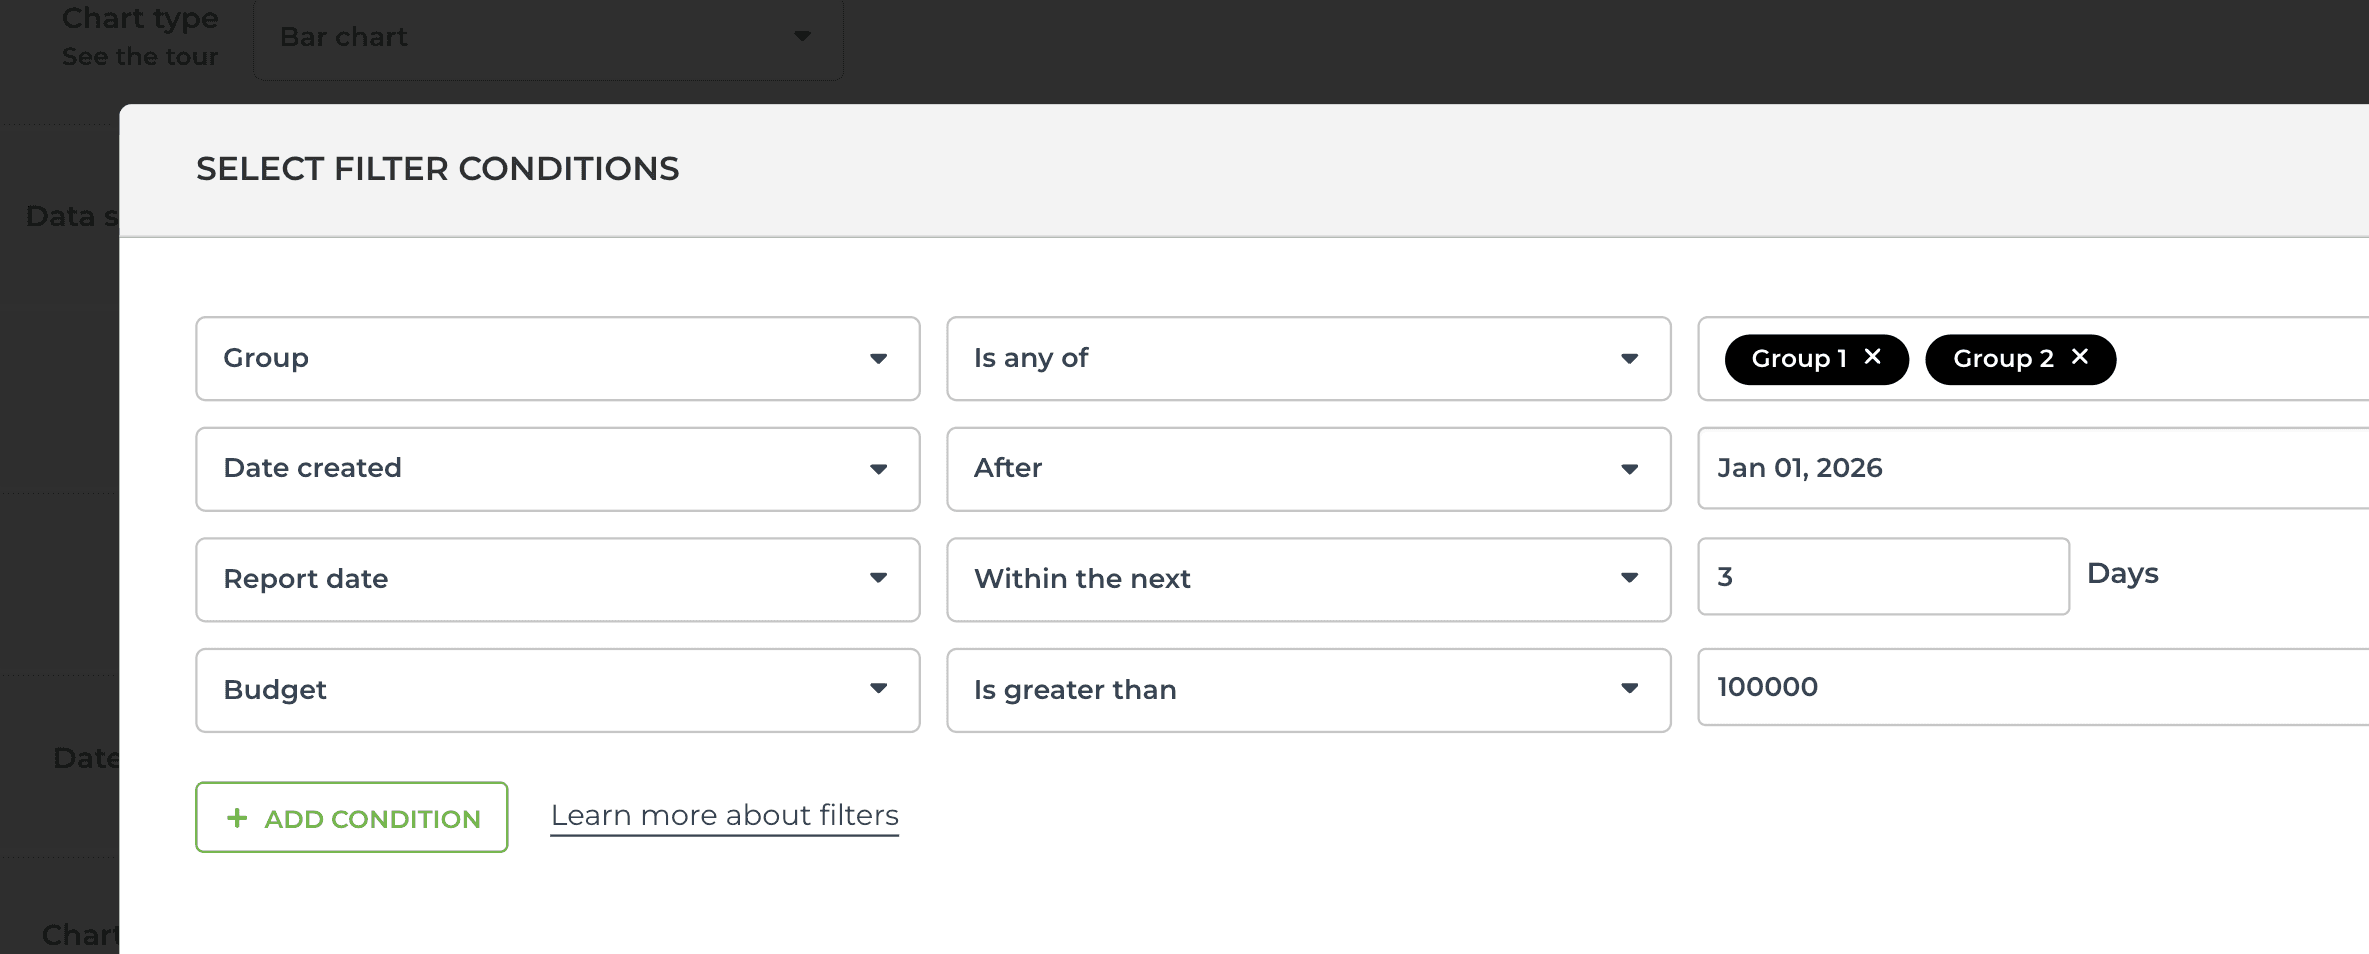
Task: Click the budget value field showing 100000
Action: pos(2030,687)
